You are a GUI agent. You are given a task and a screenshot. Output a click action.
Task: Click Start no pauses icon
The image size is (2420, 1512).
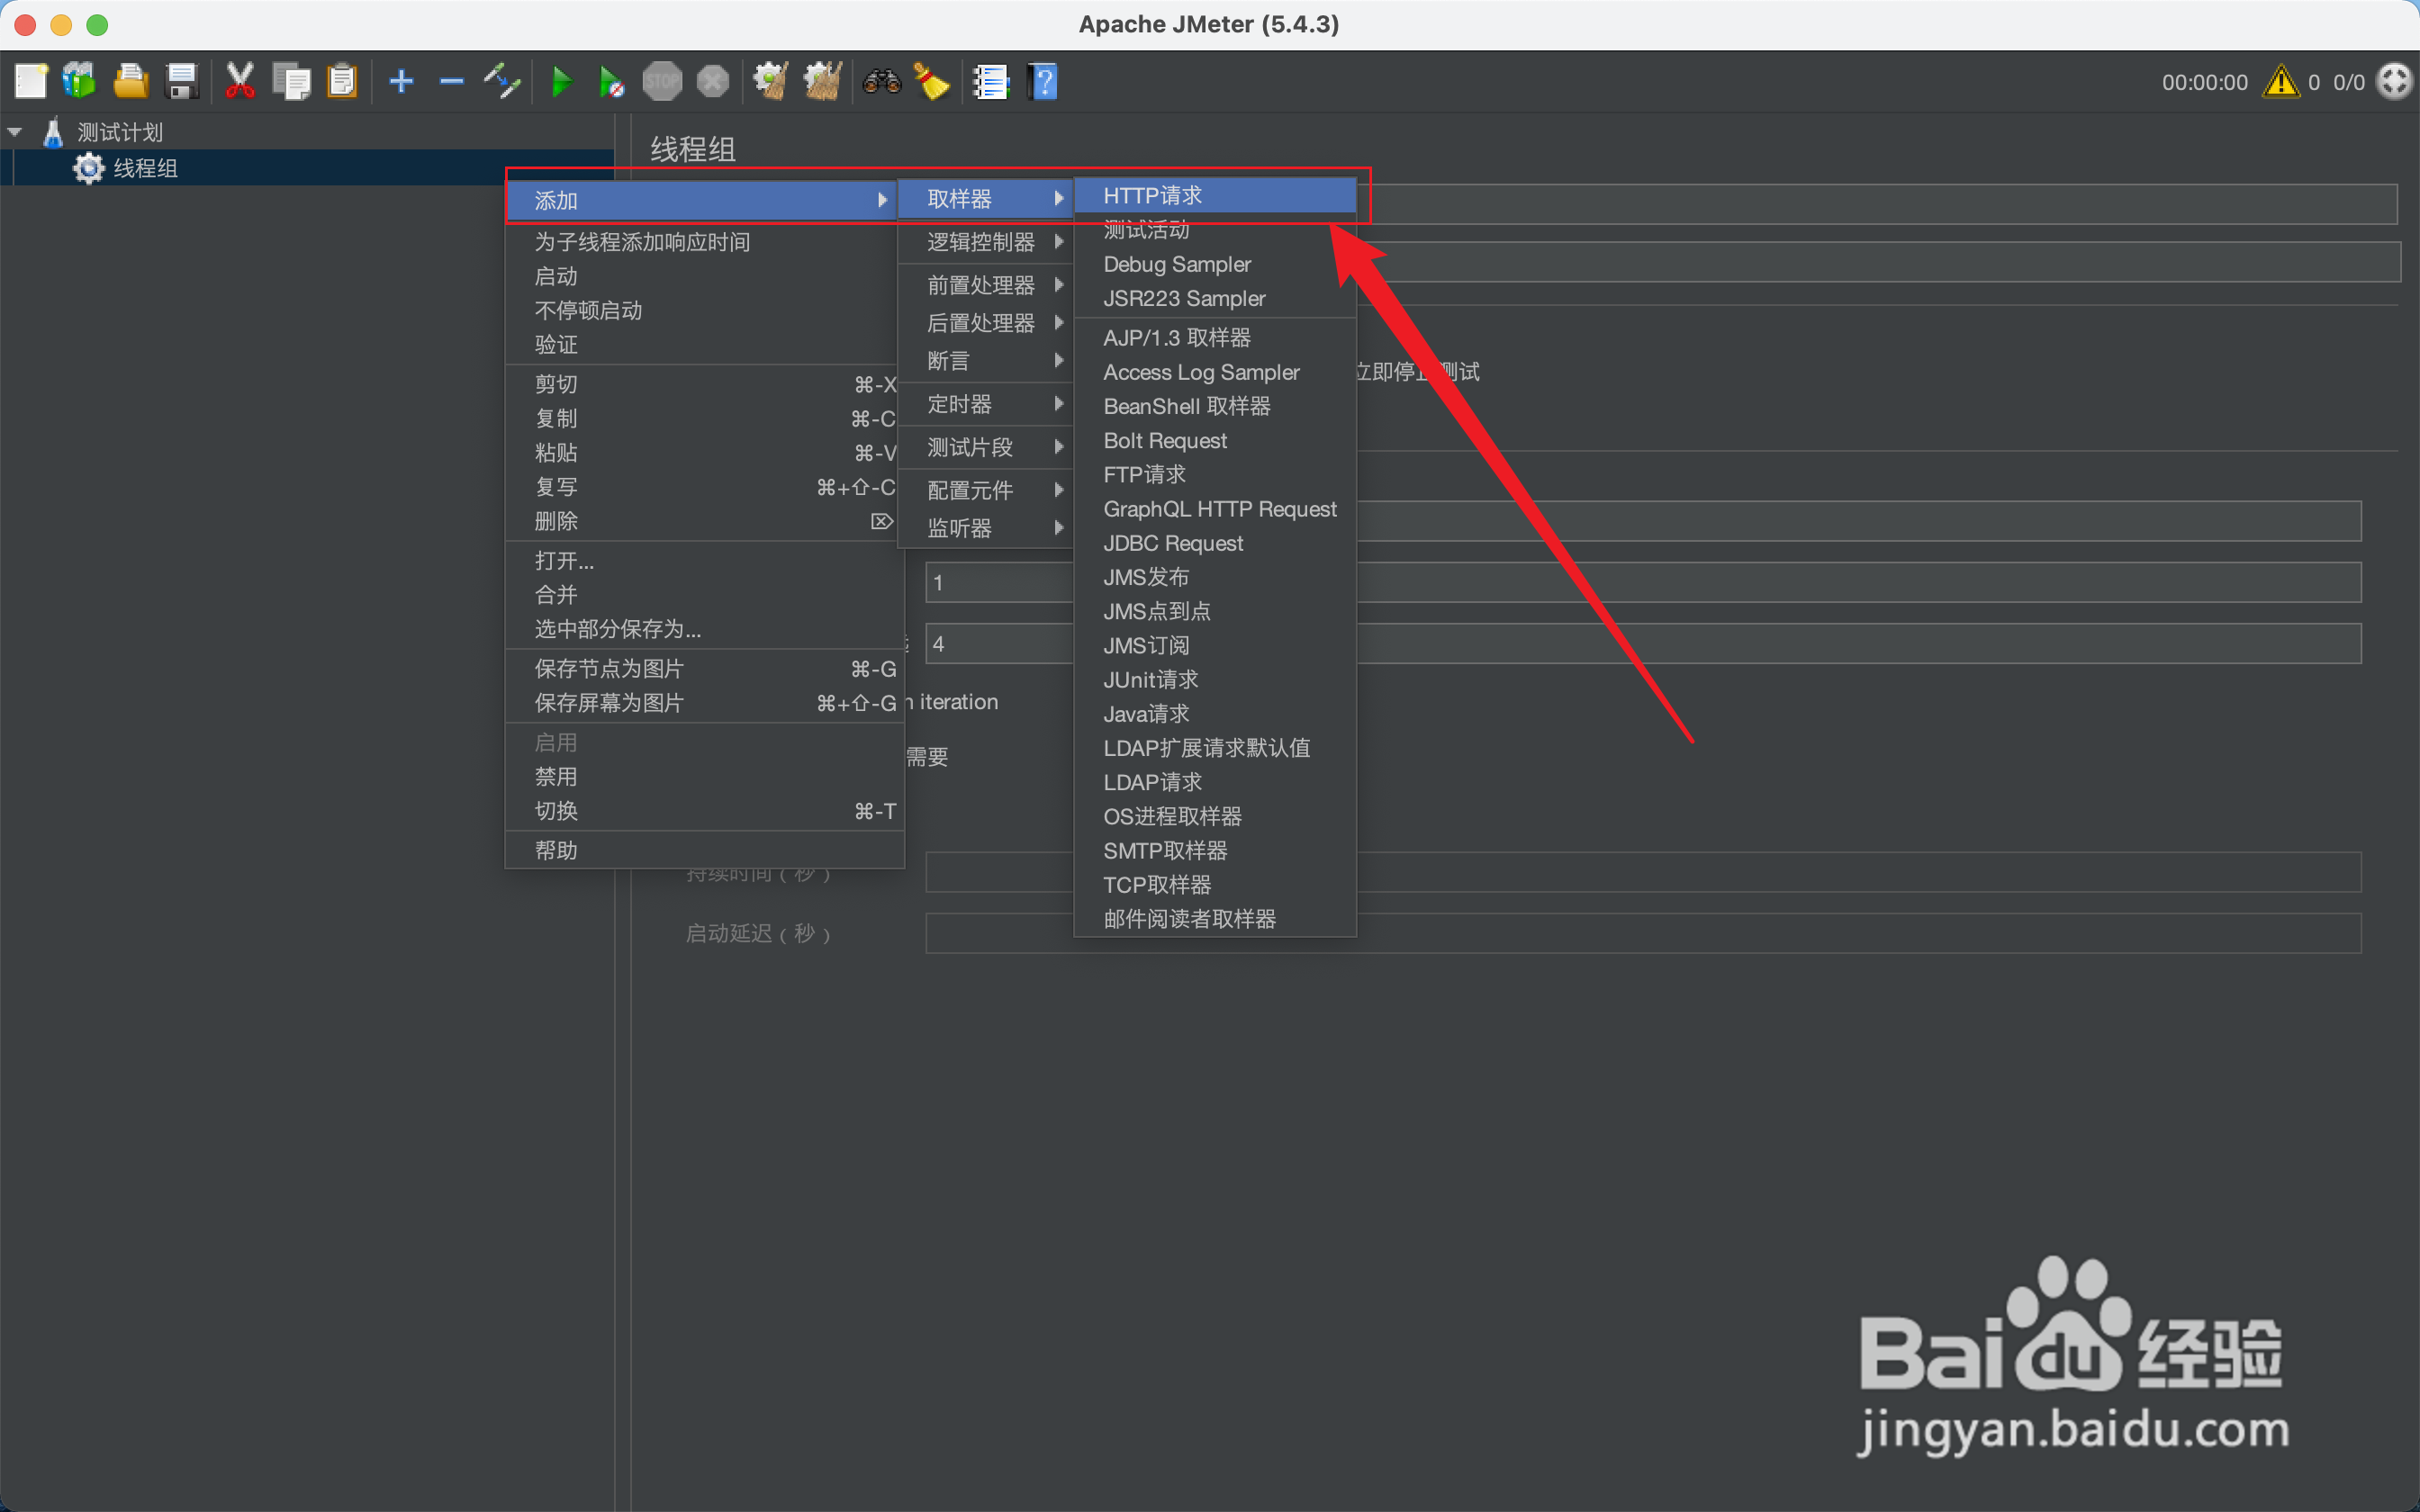pyautogui.click(x=610, y=81)
